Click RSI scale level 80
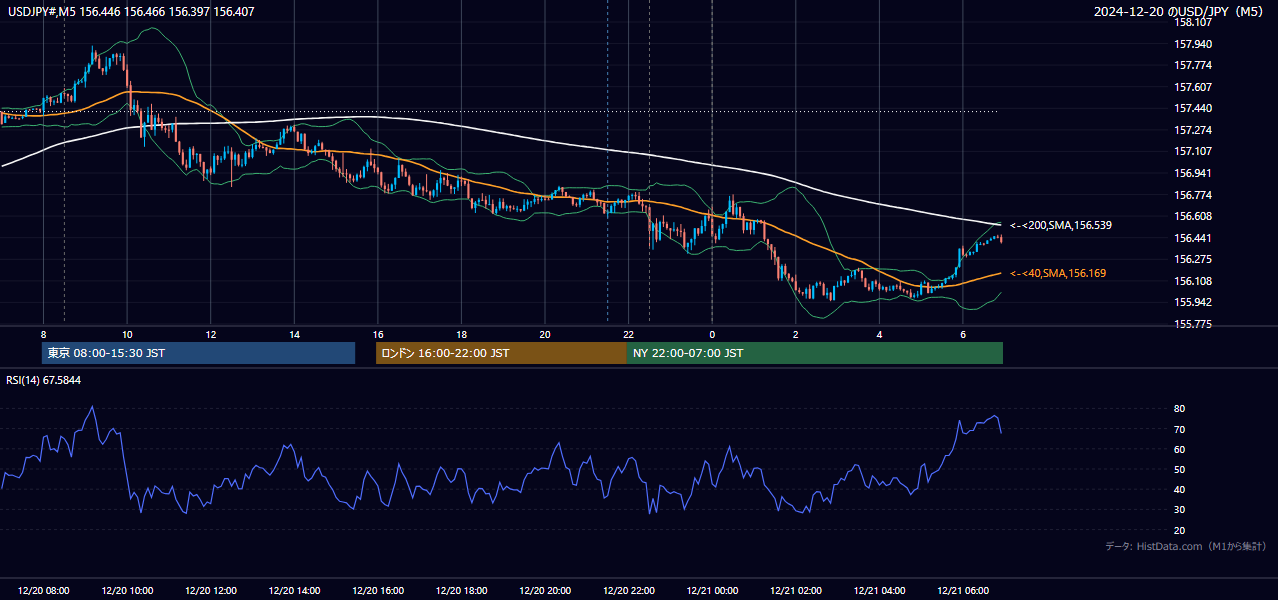This screenshot has height=600, width=1278. tap(1179, 409)
